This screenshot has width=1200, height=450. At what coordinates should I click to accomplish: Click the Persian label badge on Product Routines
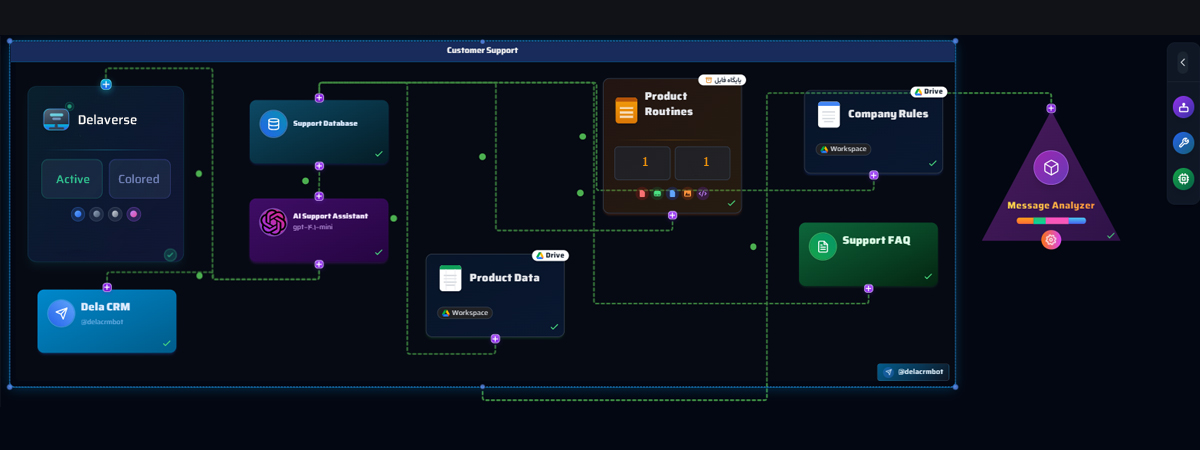[x=721, y=80]
